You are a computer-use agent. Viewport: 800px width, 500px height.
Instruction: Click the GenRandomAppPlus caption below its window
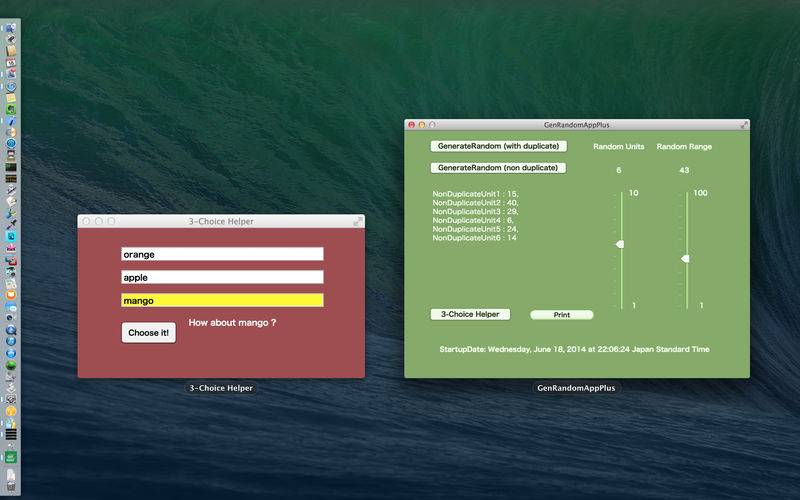pyautogui.click(x=576, y=388)
